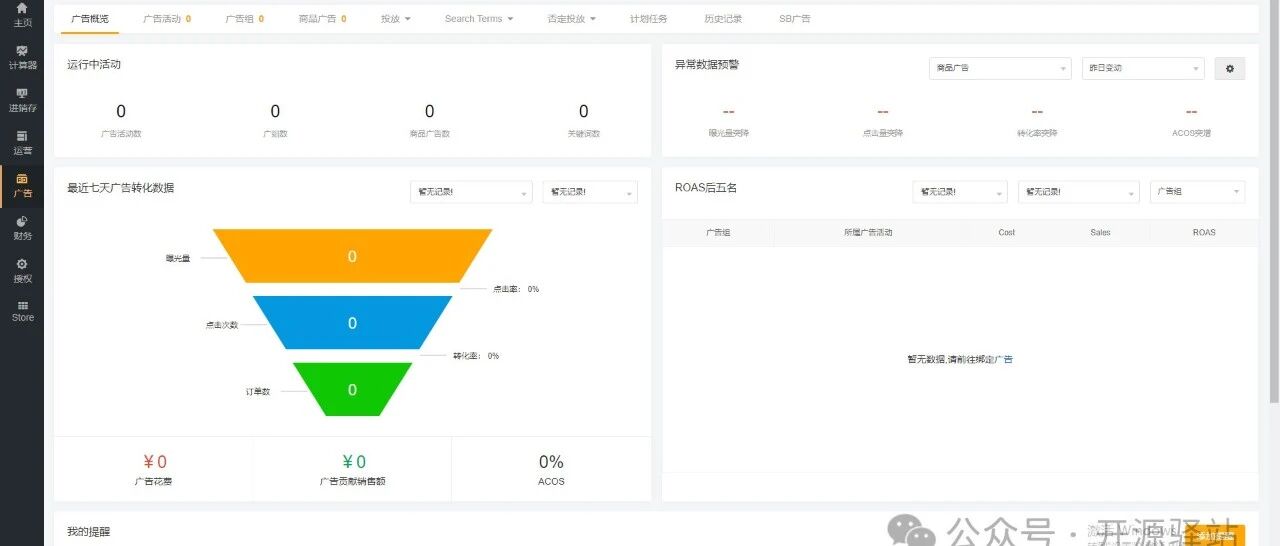Screen dimensions: 1280x546
Task: Open the SB广告 tab
Action: coord(795,19)
